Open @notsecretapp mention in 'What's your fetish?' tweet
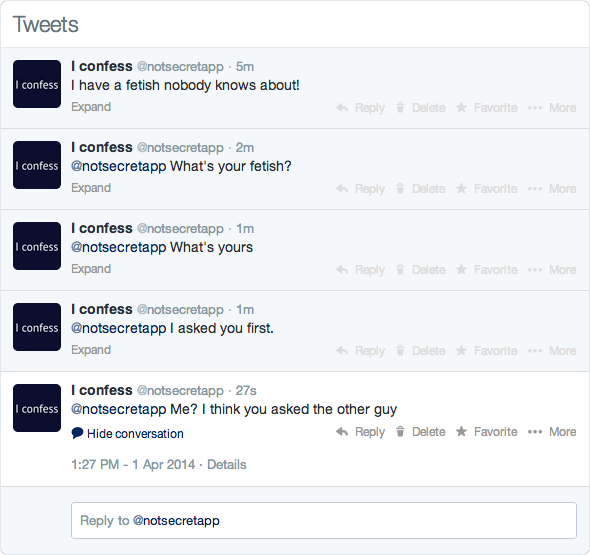Screen dimensions: 590x555 [x=119, y=166]
